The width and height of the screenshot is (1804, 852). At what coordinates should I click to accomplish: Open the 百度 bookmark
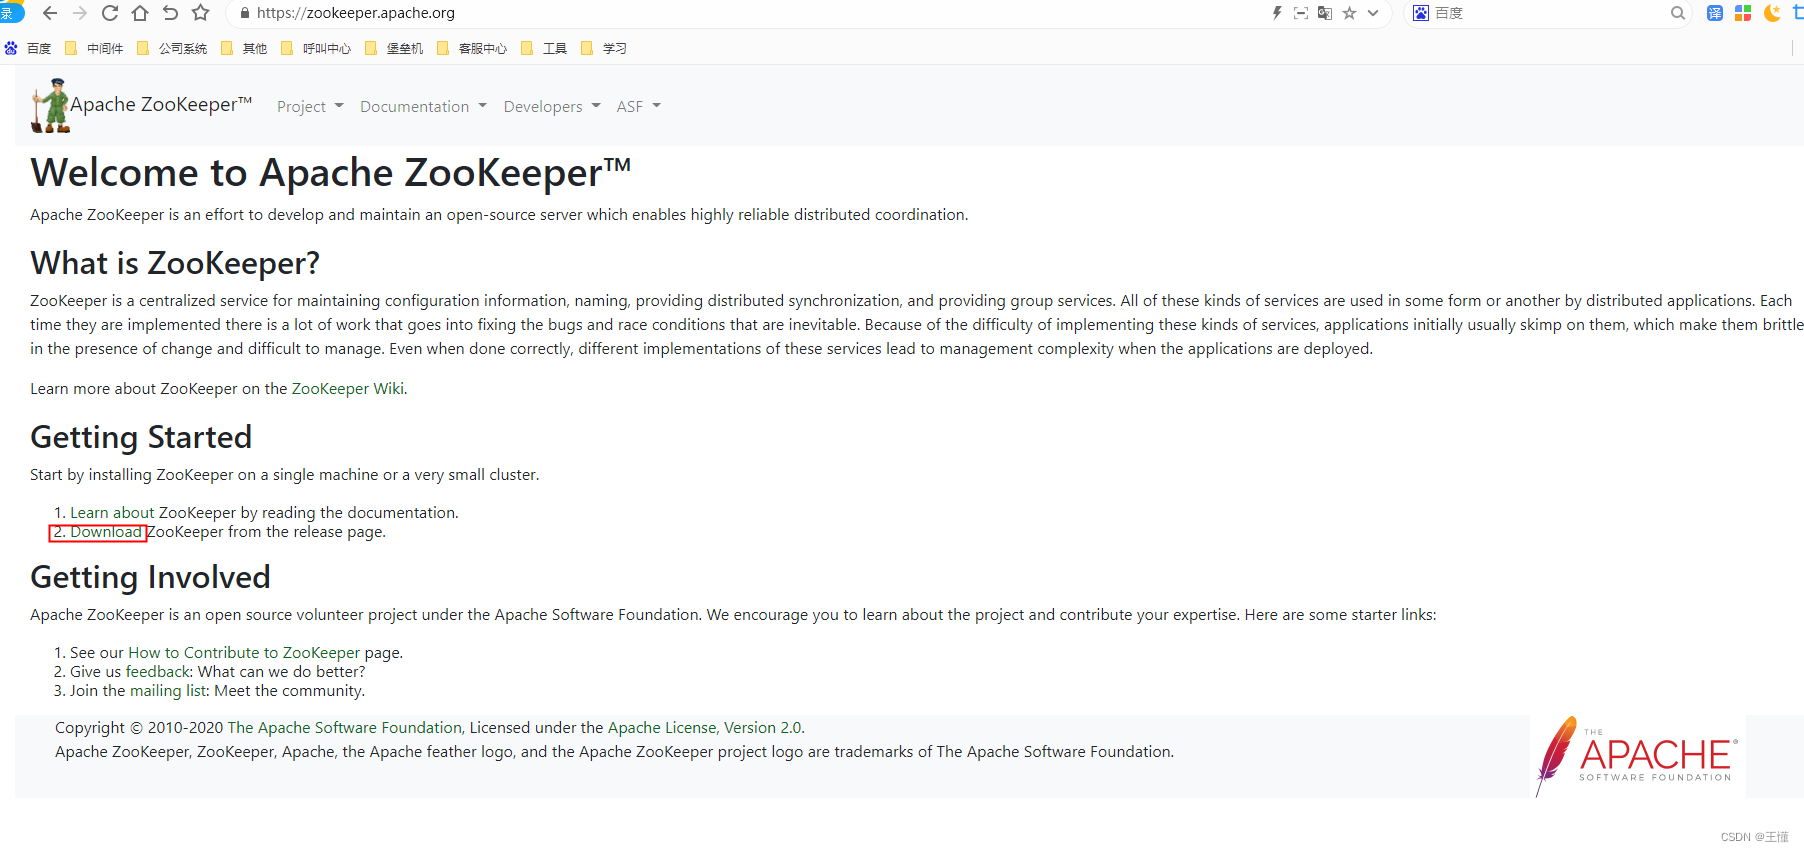(x=28, y=48)
